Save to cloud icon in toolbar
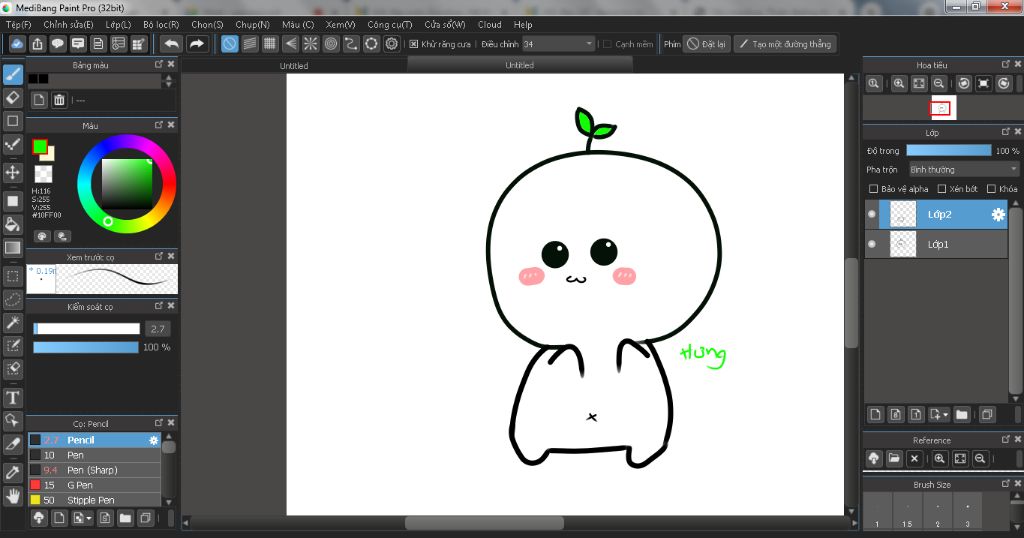The width and height of the screenshot is (1024, 538). (x=17, y=44)
